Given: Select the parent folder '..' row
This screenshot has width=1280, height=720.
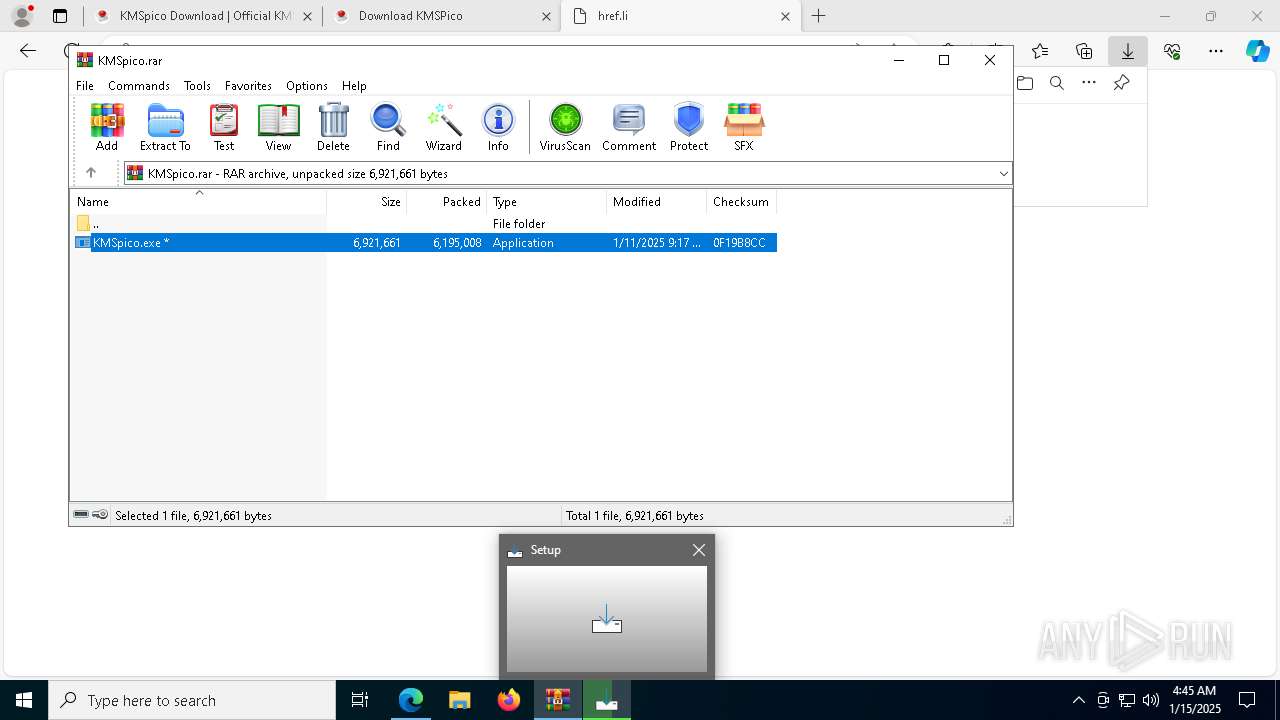Looking at the screenshot, I should click(424, 224).
